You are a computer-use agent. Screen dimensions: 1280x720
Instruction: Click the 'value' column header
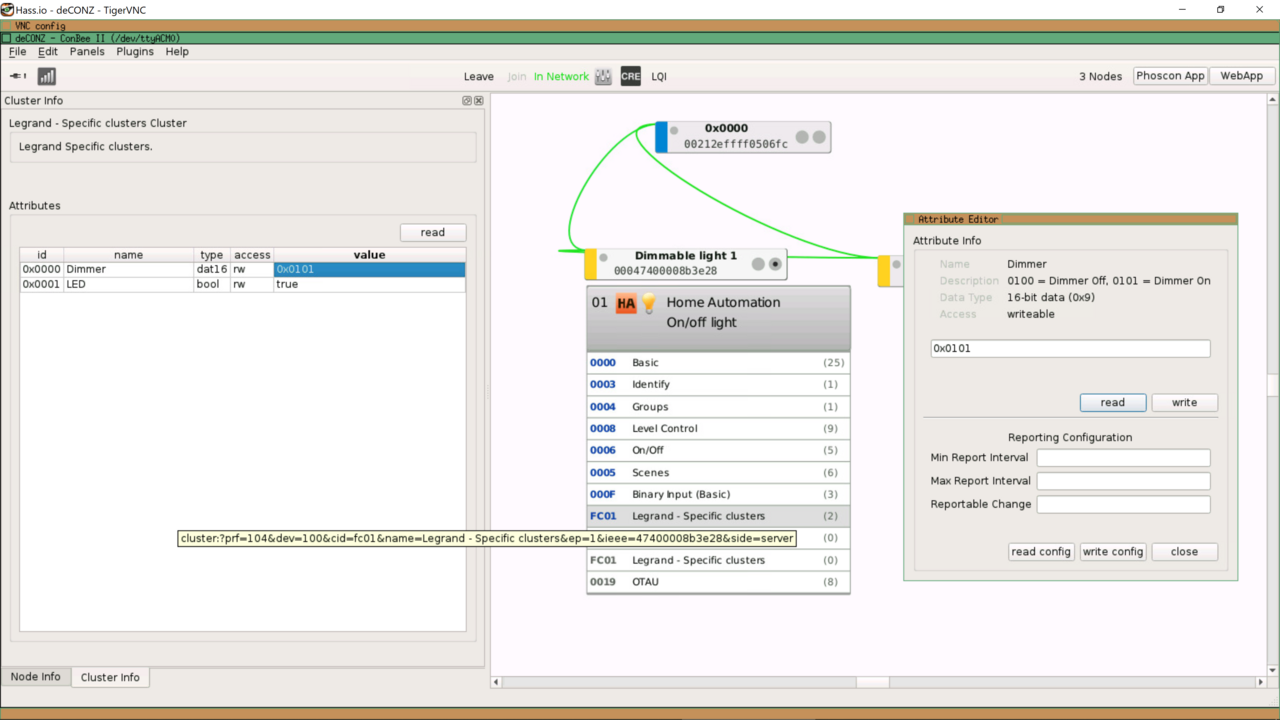click(x=369, y=255)
